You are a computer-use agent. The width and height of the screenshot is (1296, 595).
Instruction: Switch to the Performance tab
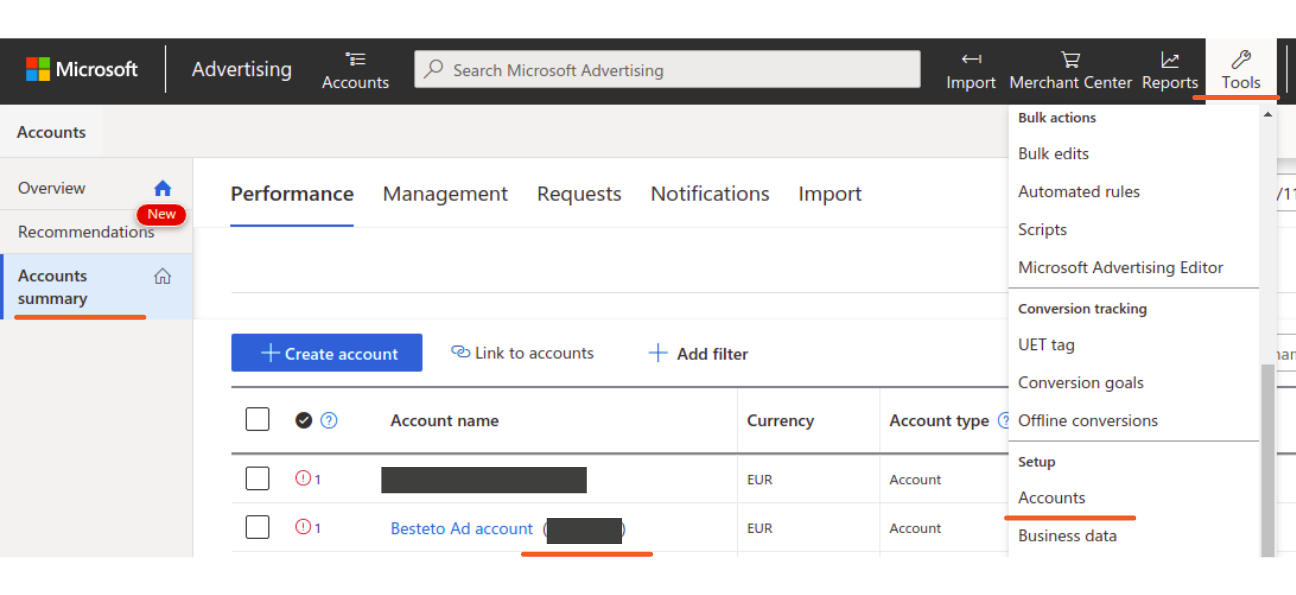pos(292,194)
